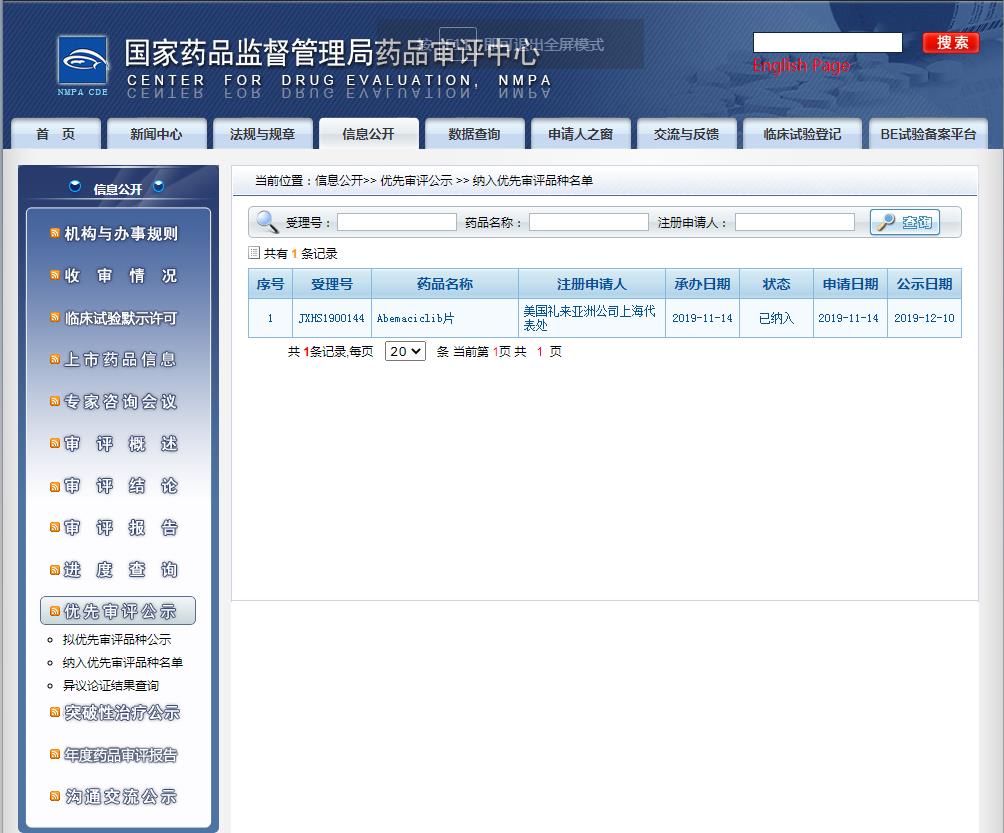Open 临床试验默示许可 in sidebar
The width and height of the screenshot is (1004, 833).
pos(121,318)
